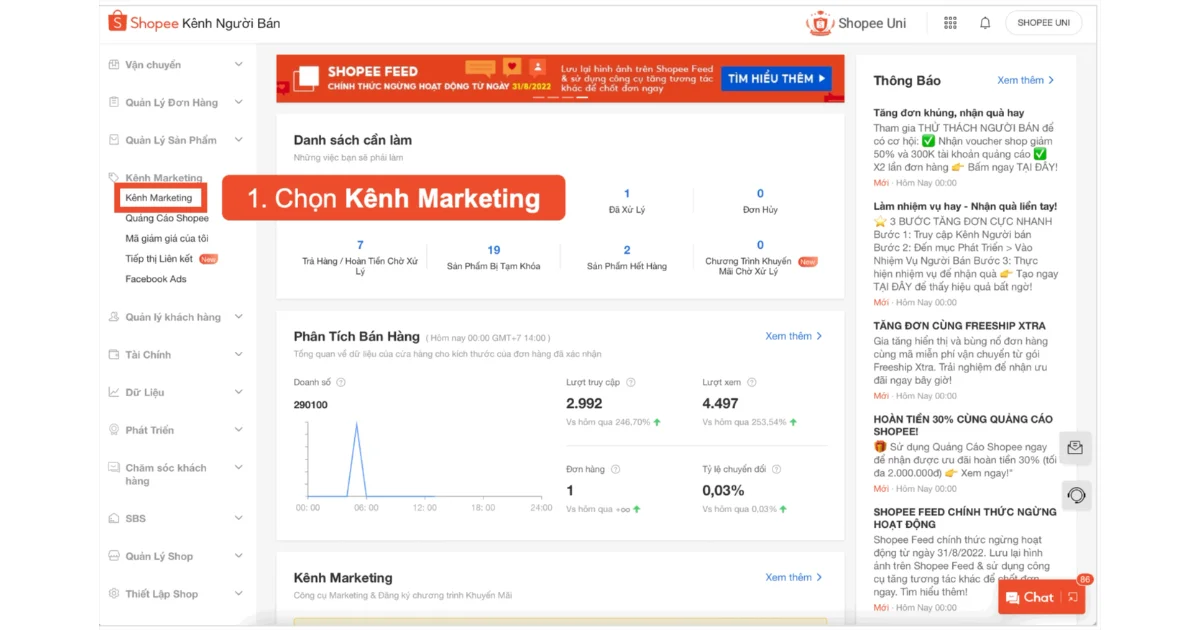Click help icon next to Doanh số
This screenshot has width=1200, height=630.
(x=341, y=382)
